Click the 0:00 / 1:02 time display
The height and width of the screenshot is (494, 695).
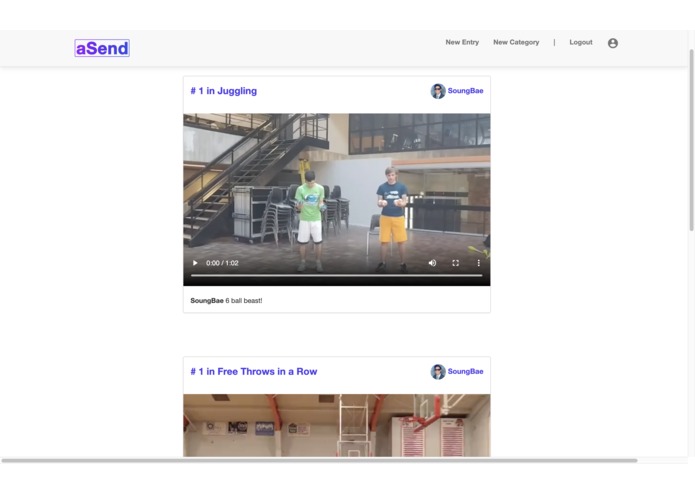[x=222, y=263]
